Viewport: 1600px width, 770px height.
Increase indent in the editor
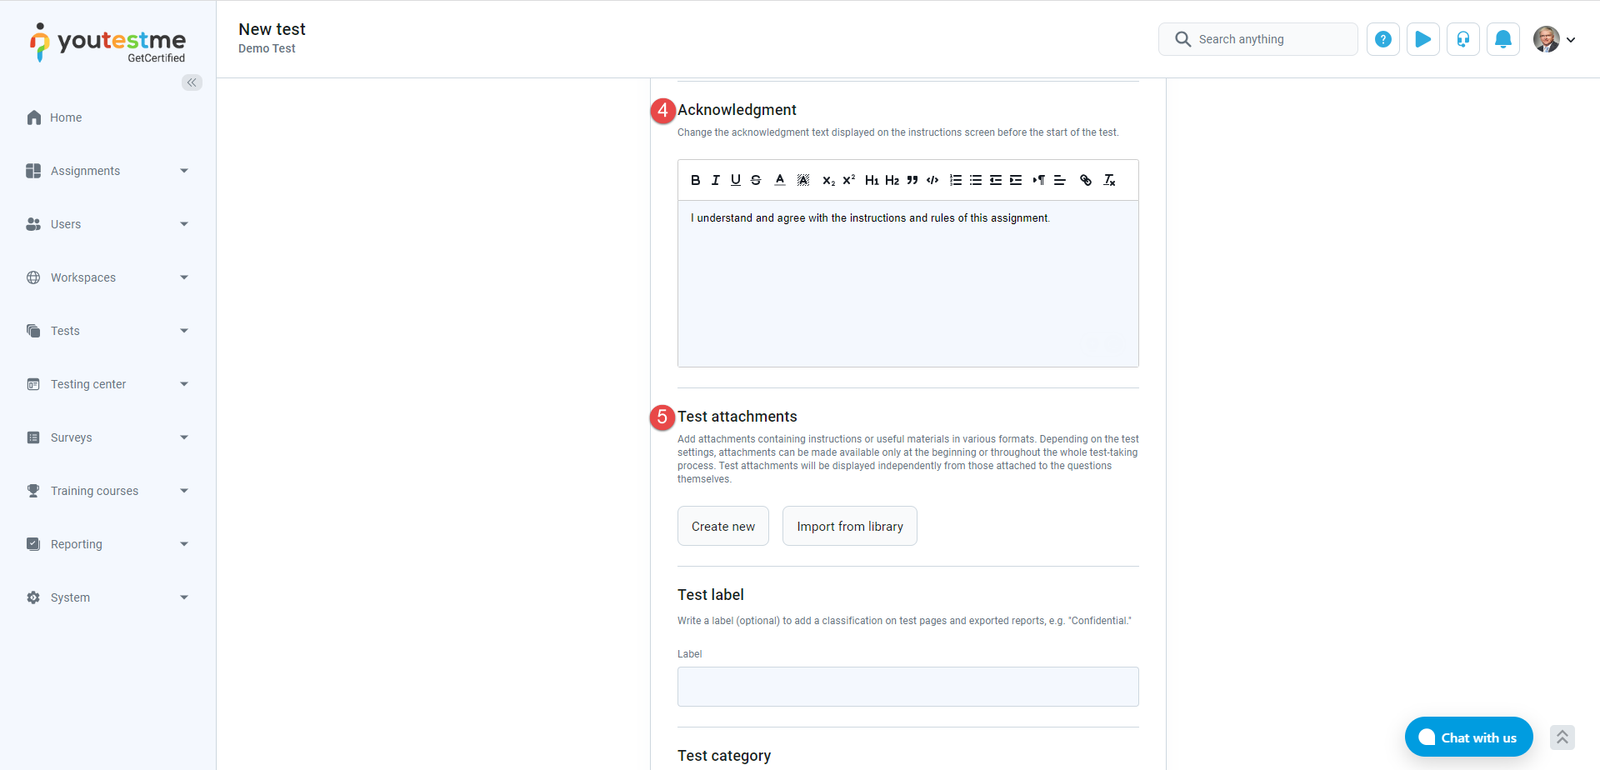[1016, 180]
